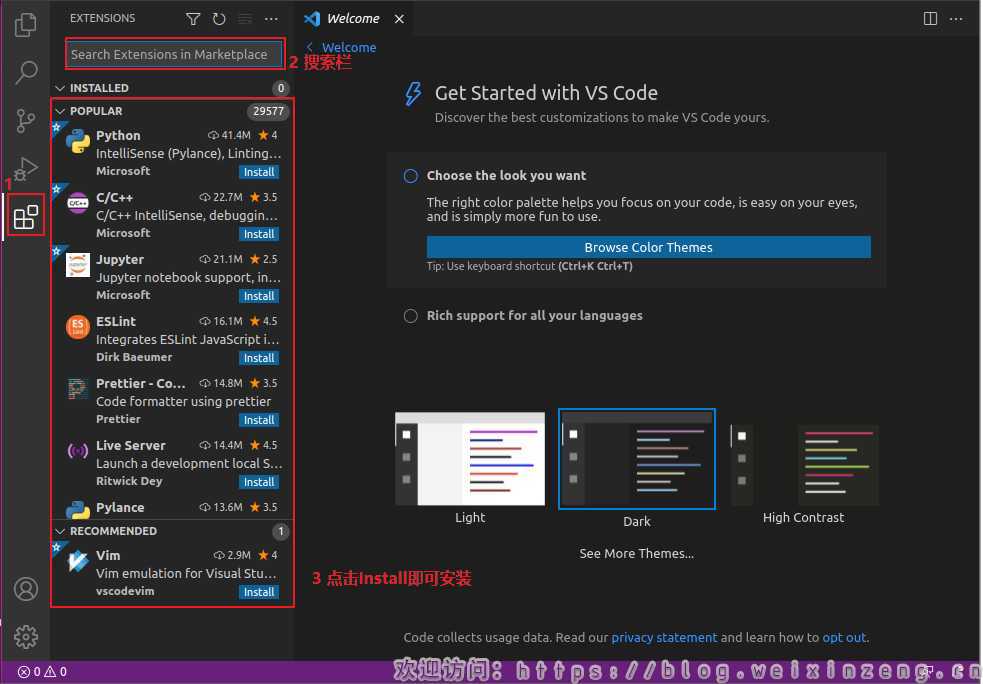The width and height of the screenshot is (983, 684).
Task: Open Run and Debug view
Action: click(26, 168)
